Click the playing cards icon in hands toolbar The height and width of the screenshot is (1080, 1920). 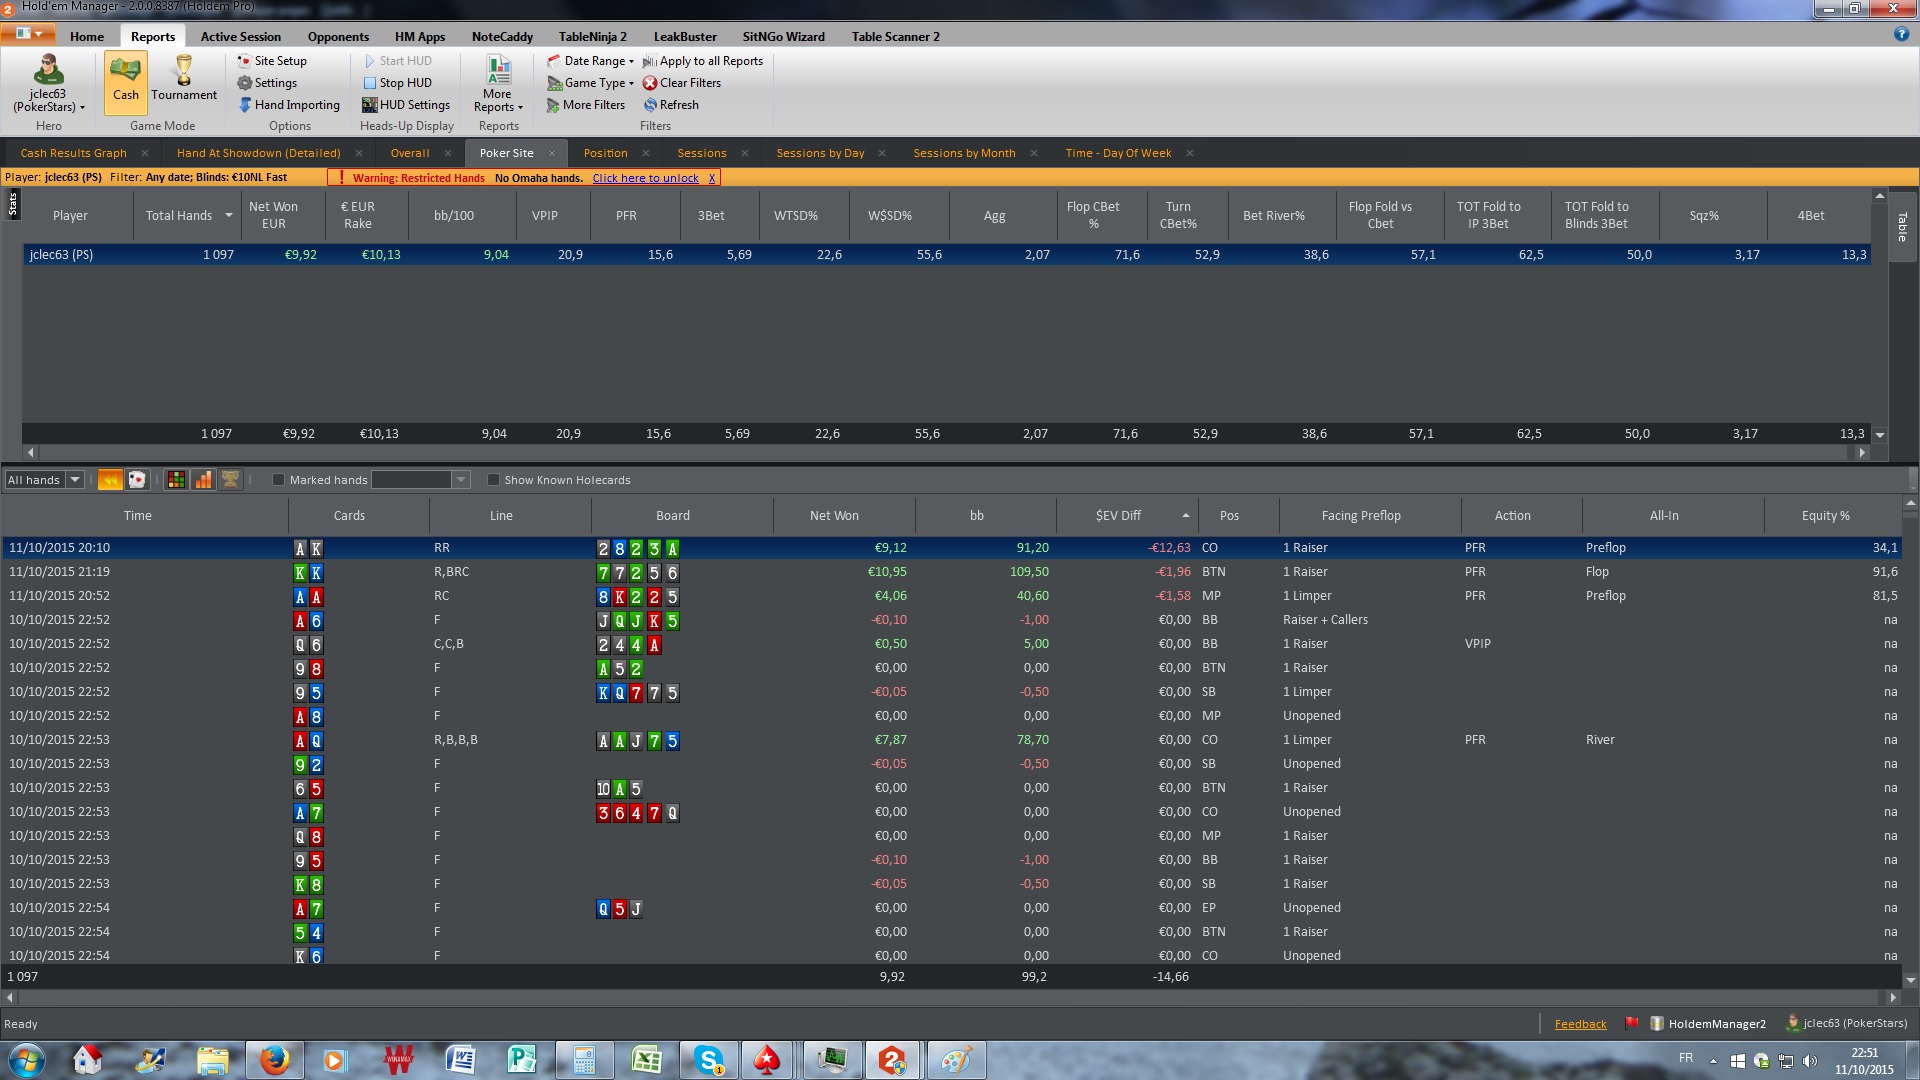click(x=137, y=480)
